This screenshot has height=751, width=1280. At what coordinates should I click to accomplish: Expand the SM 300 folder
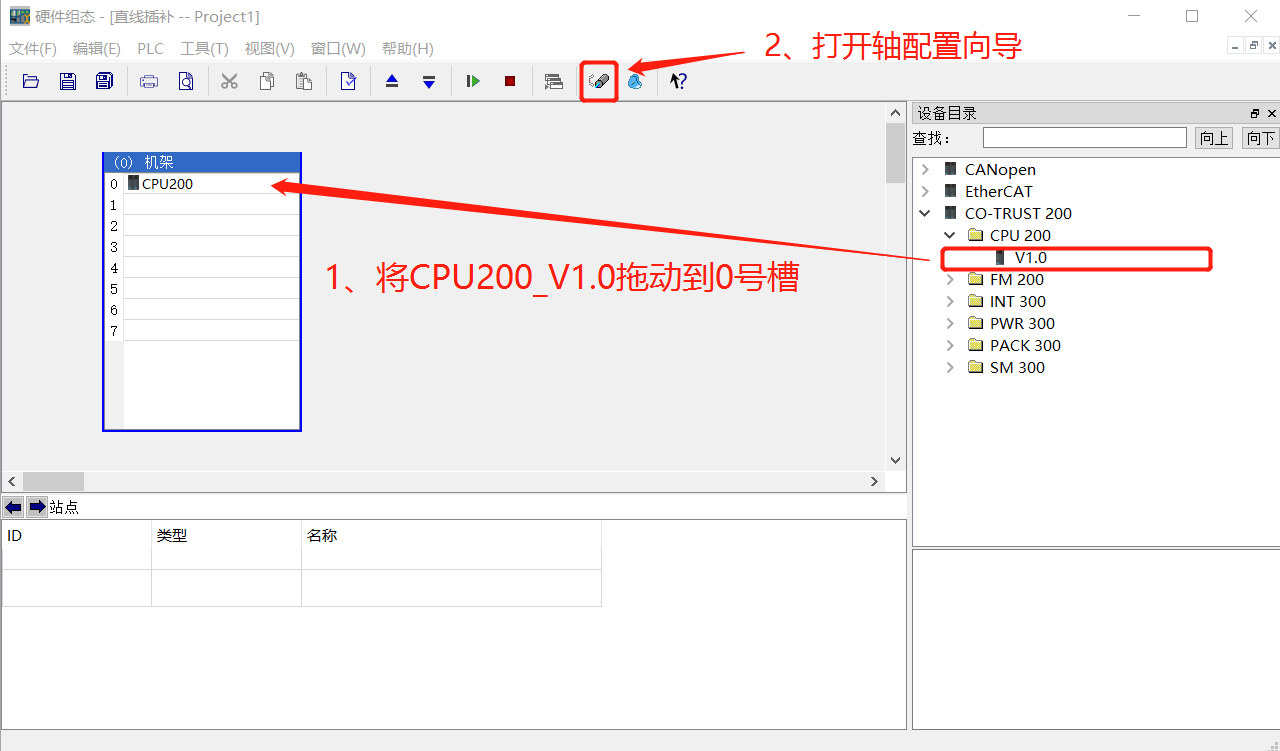(x=950, y=368)
